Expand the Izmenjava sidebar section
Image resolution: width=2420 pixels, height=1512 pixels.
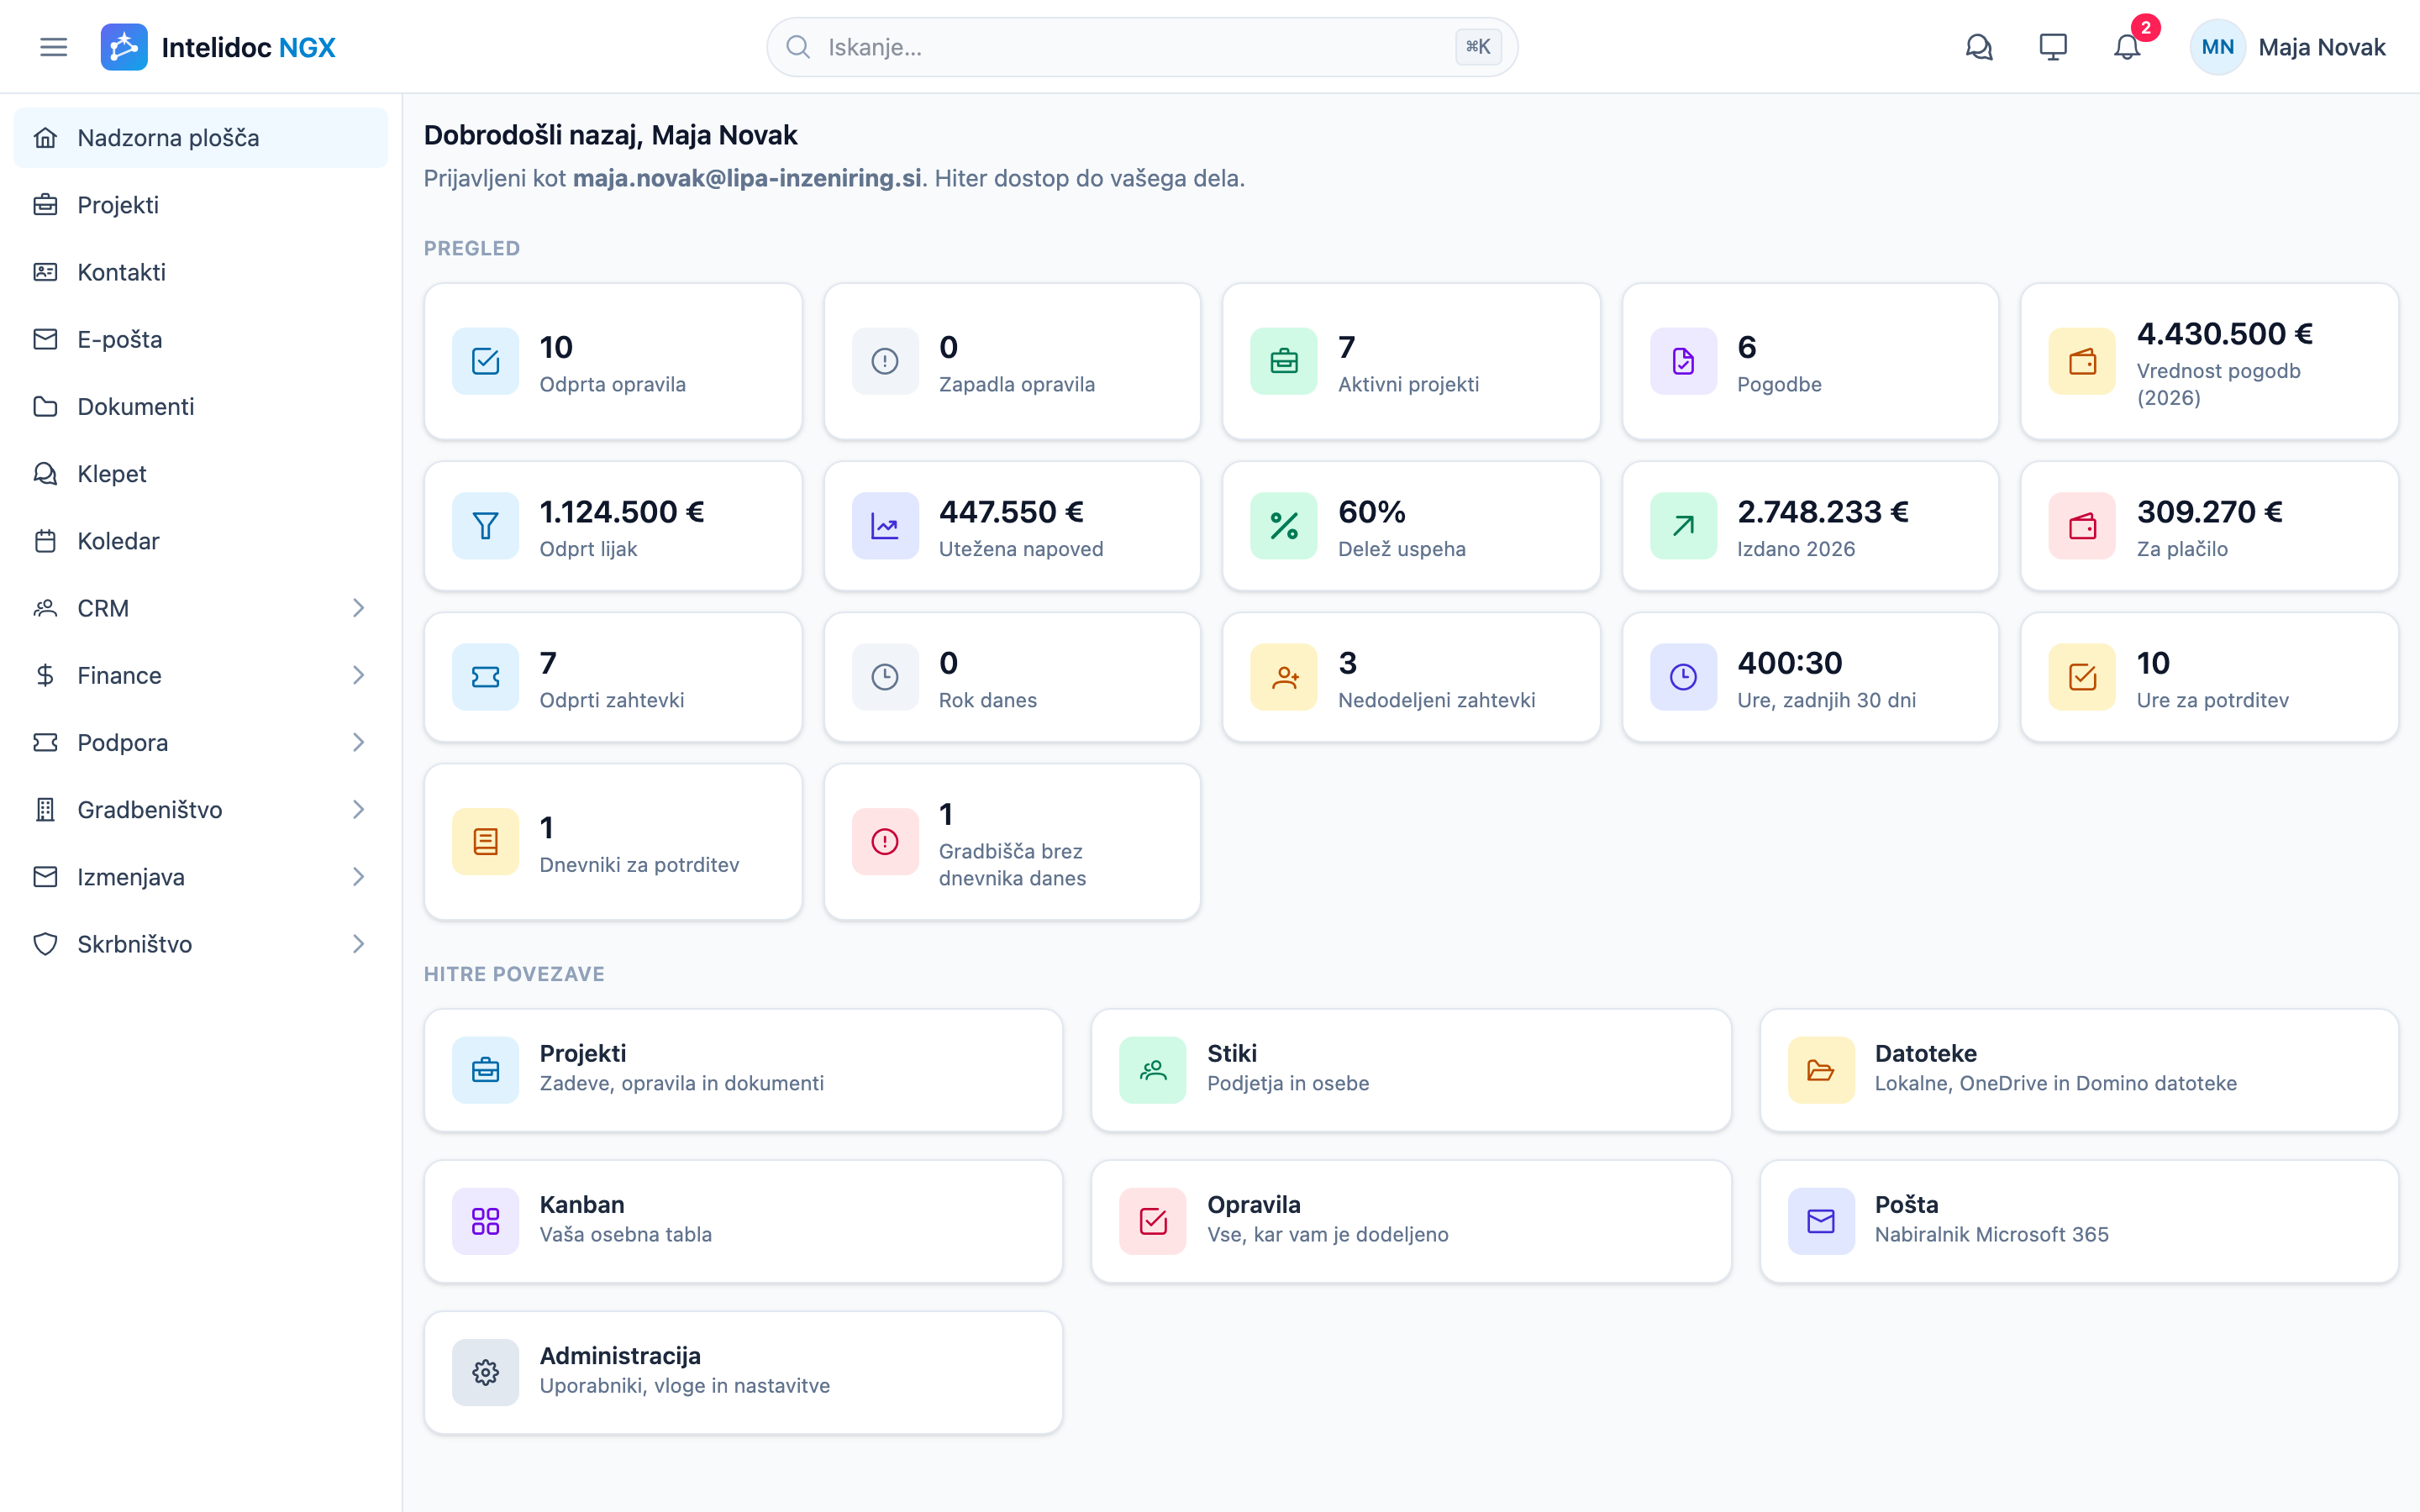pos(200,877)
